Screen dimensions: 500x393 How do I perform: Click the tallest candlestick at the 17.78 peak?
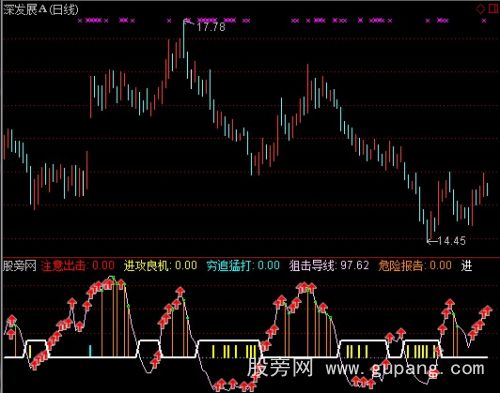tap(183, 39)
